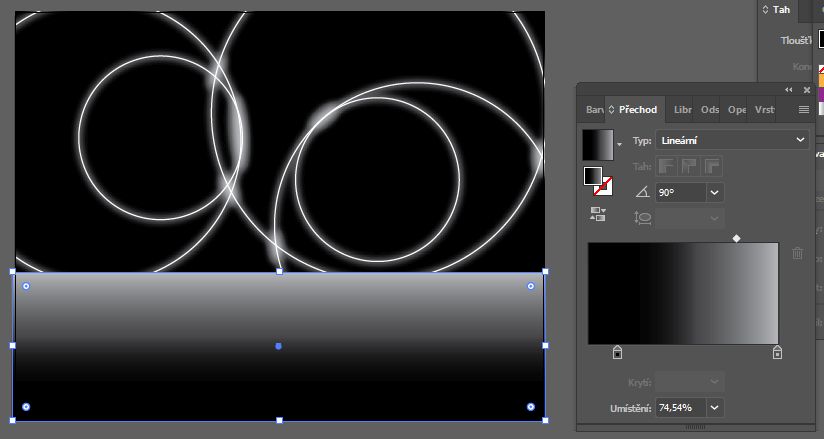Click the reverse gradient icon
824x439 pixels.
click(x=598, y=213)
